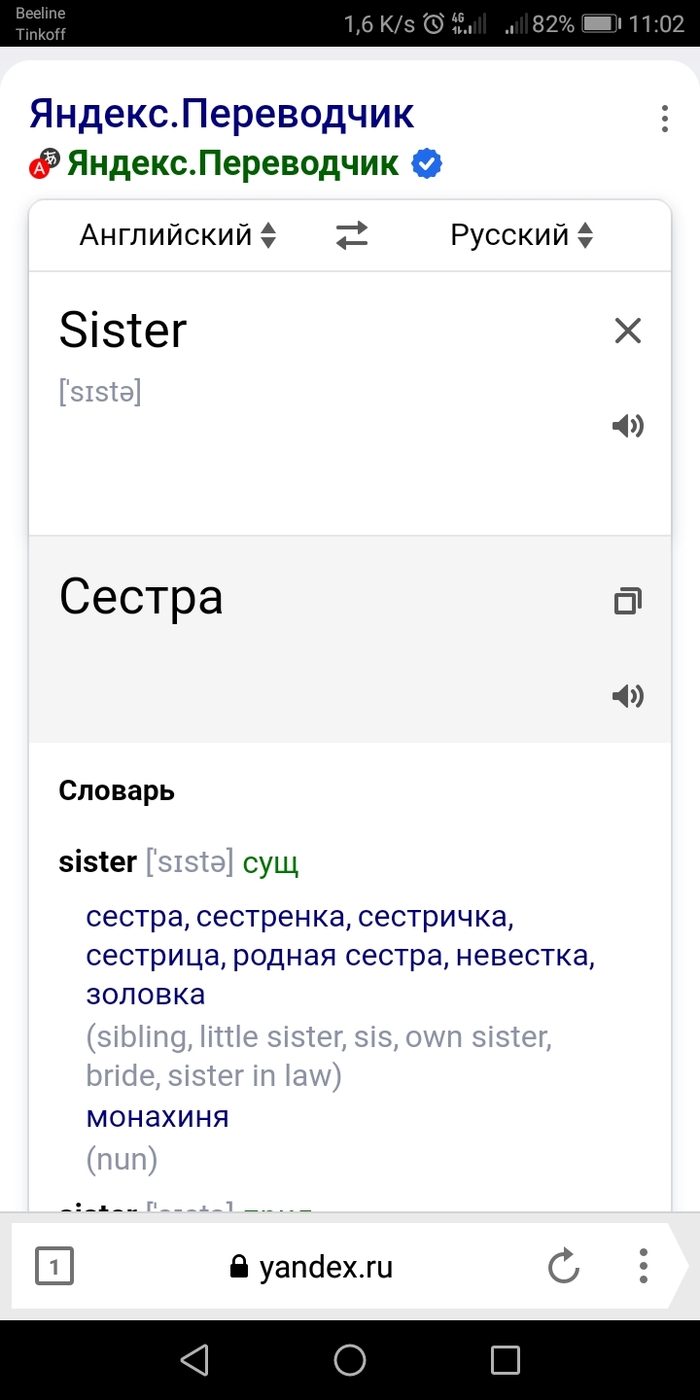Reload the yandex.ru page
The image size is (700, 1400).
[x=564, y=1268]
